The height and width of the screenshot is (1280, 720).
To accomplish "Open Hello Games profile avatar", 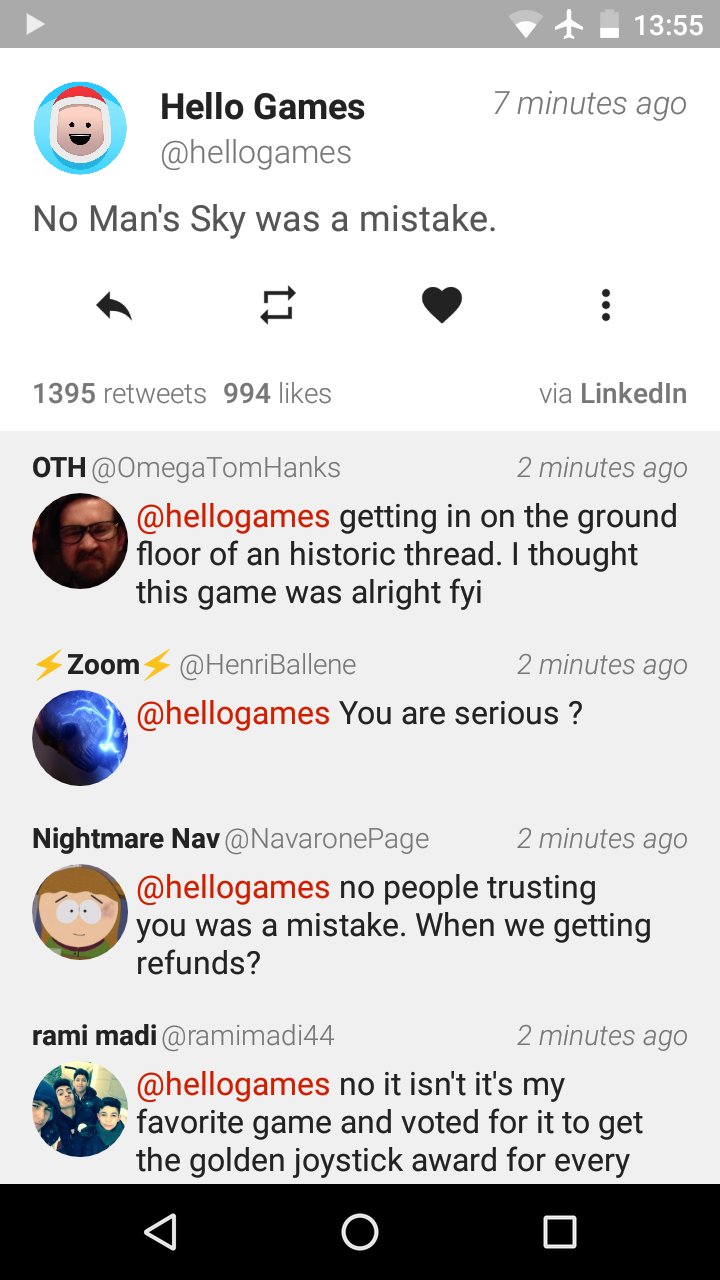I will (80, 129).
